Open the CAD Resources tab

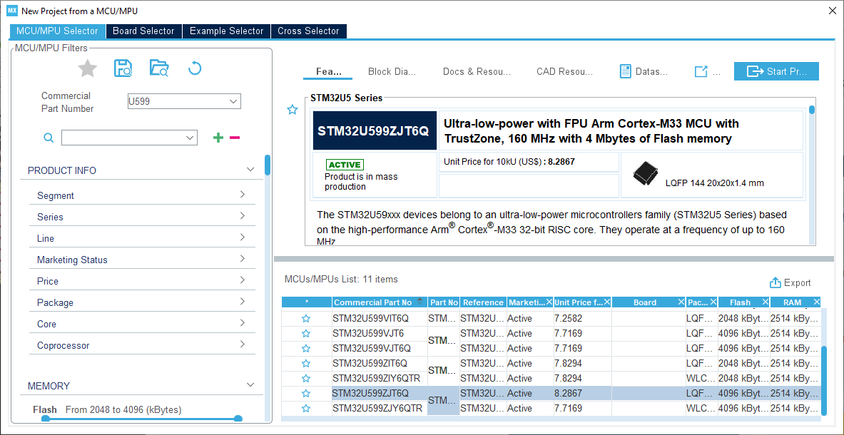[x=564, y=72]
